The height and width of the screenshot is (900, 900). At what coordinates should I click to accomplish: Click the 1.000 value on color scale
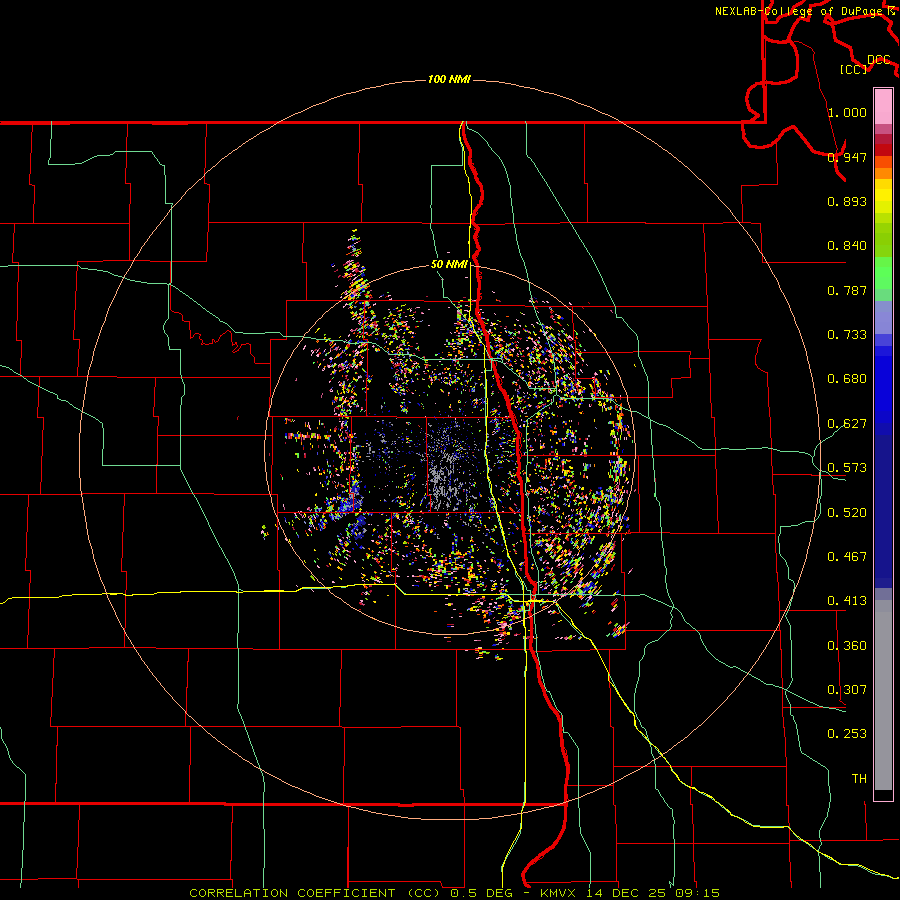(847, 112)
